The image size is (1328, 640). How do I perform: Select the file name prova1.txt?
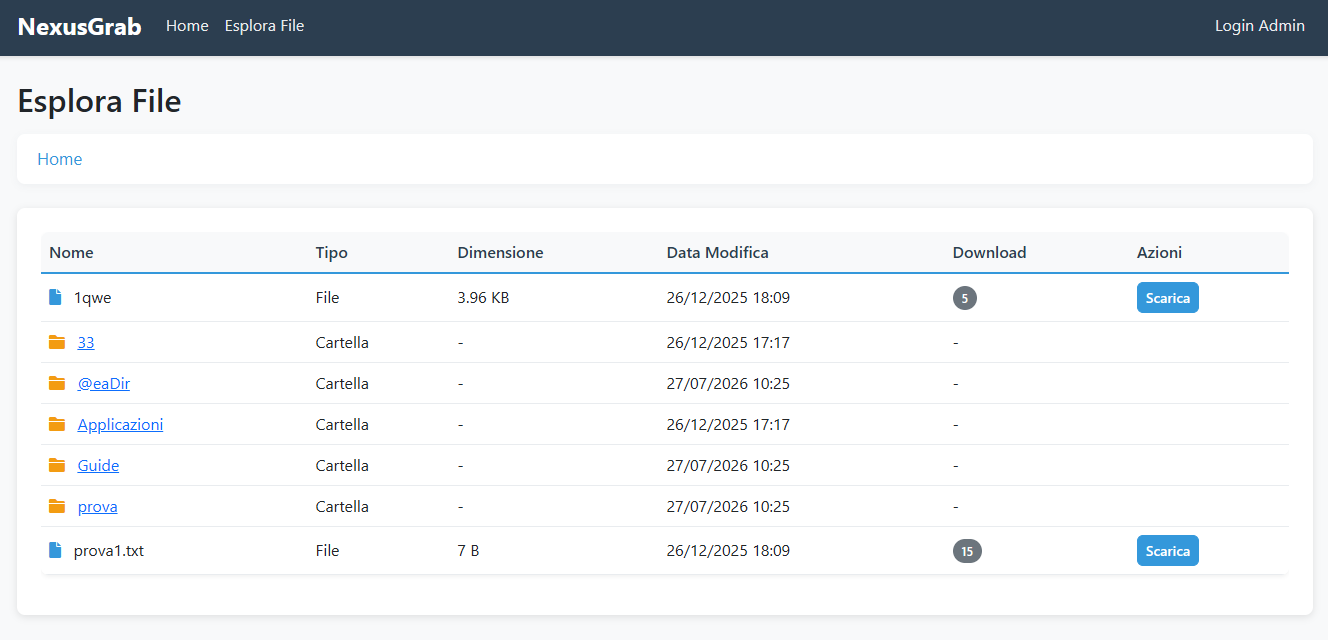tap(109, 550)
